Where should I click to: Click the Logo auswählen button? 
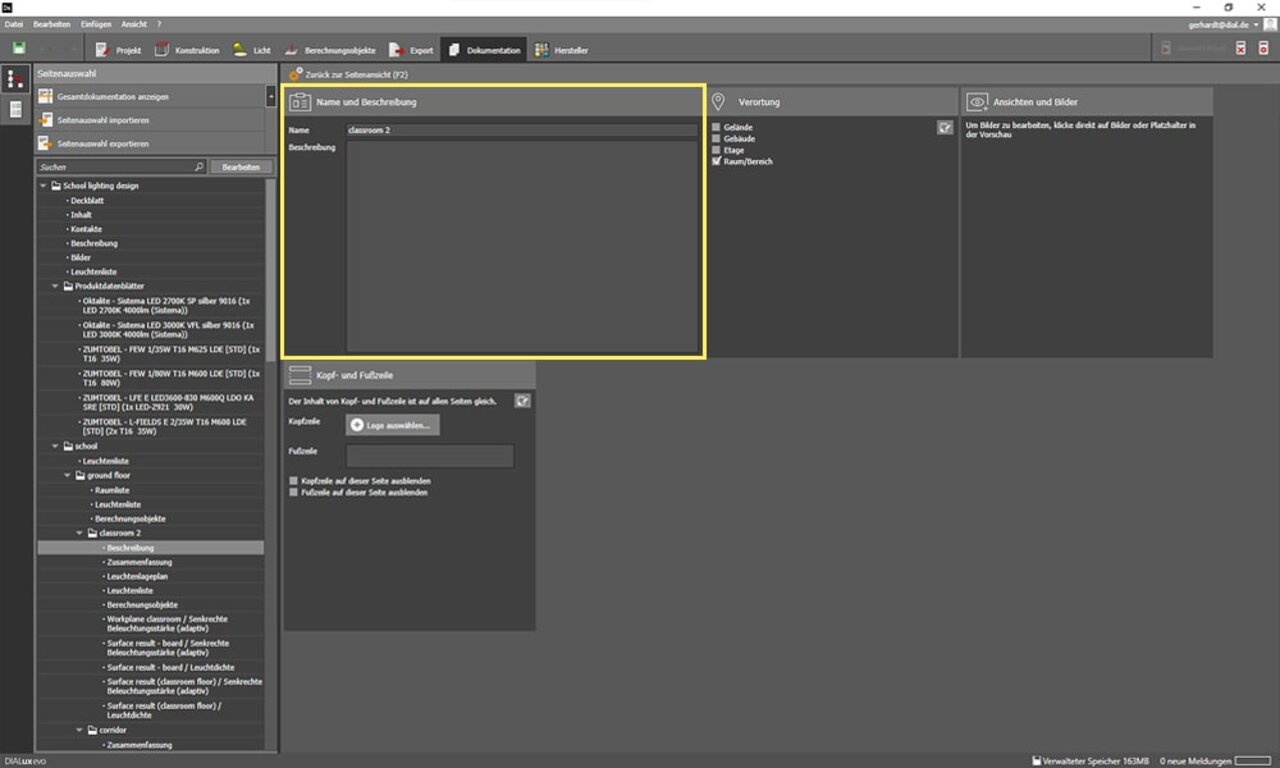392,425
